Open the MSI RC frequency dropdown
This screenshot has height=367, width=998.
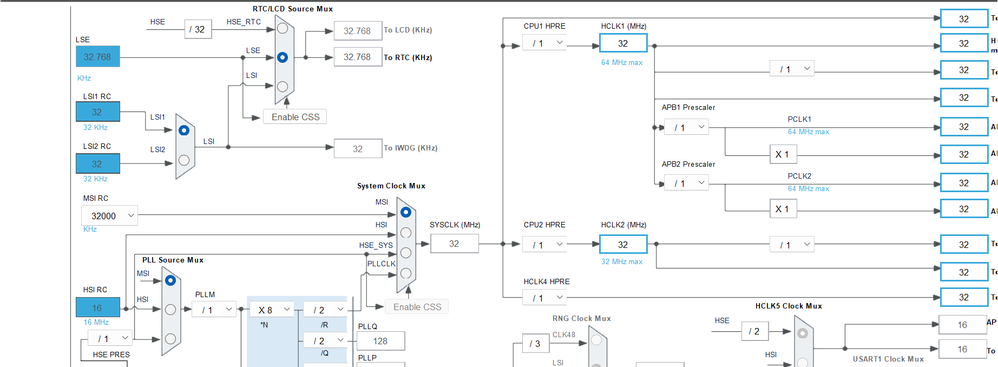[109, 216]
